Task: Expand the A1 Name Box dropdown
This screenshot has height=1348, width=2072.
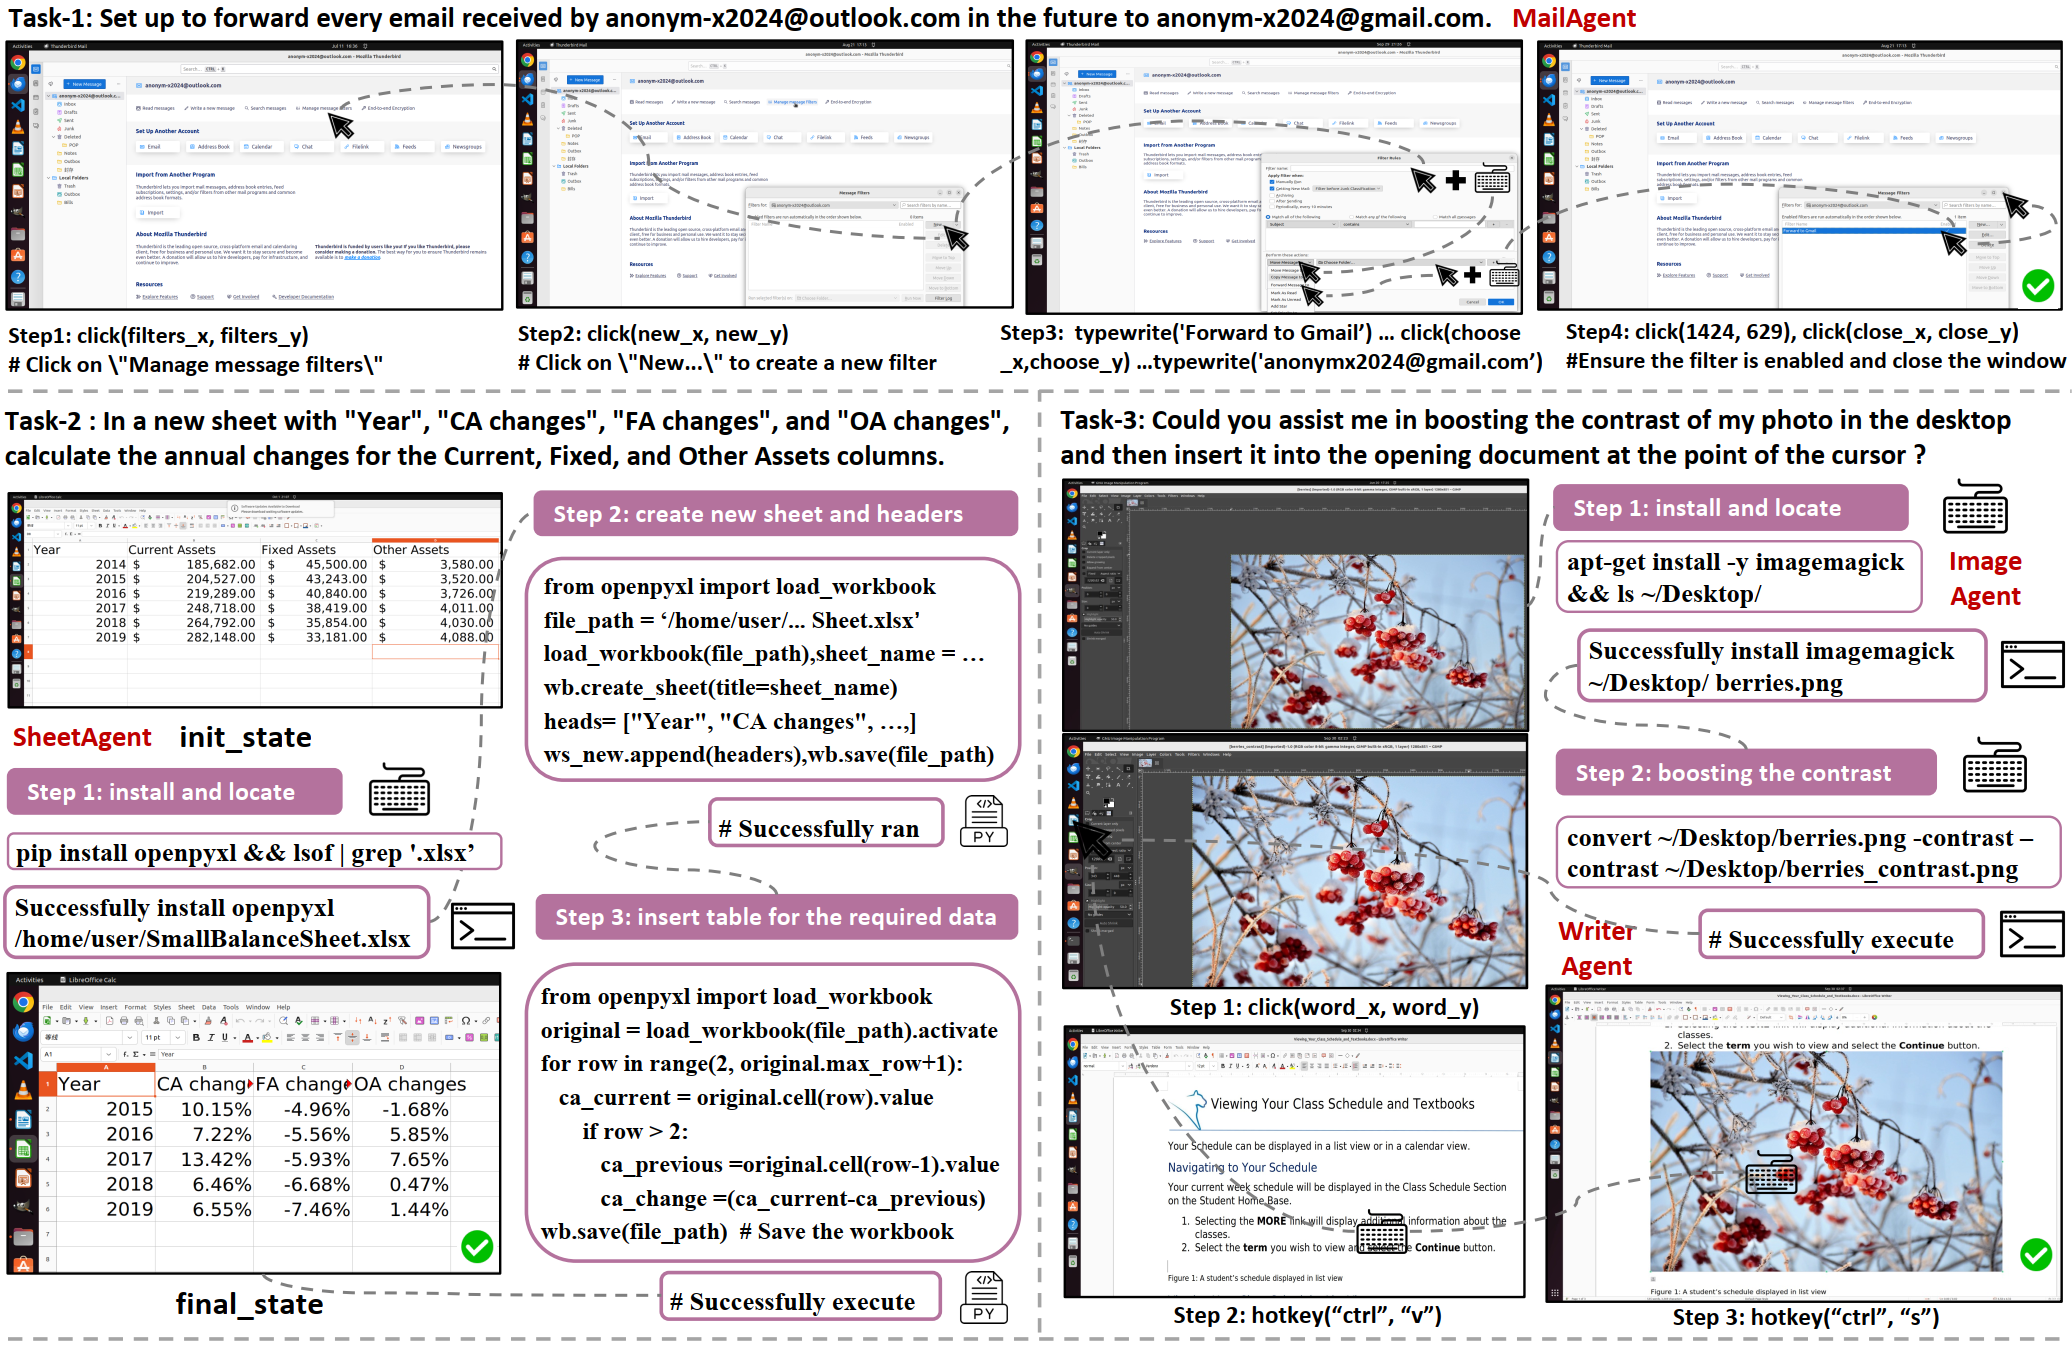Action: (108, 1054)
